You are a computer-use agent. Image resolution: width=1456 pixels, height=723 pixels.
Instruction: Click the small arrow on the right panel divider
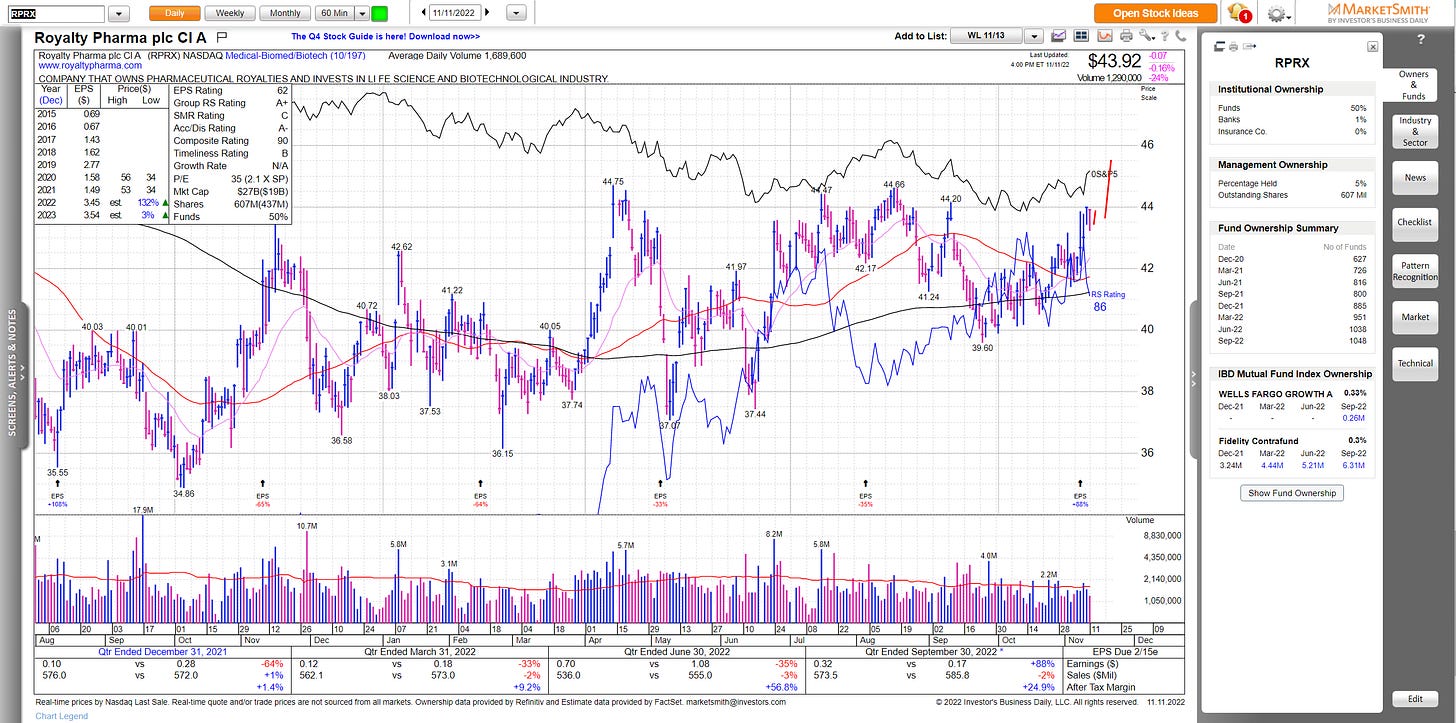point(1193,377)
